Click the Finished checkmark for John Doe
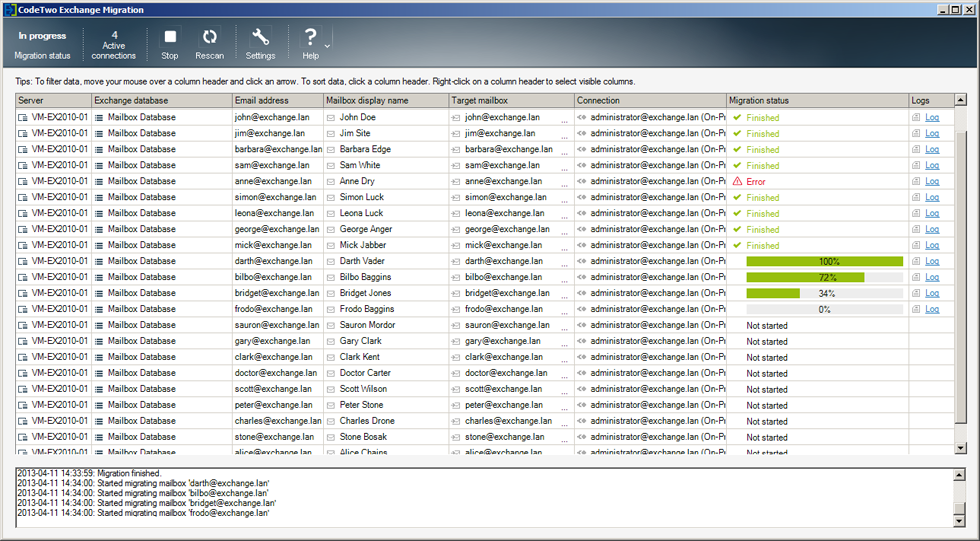980x541 pixels. pos(738,117)
